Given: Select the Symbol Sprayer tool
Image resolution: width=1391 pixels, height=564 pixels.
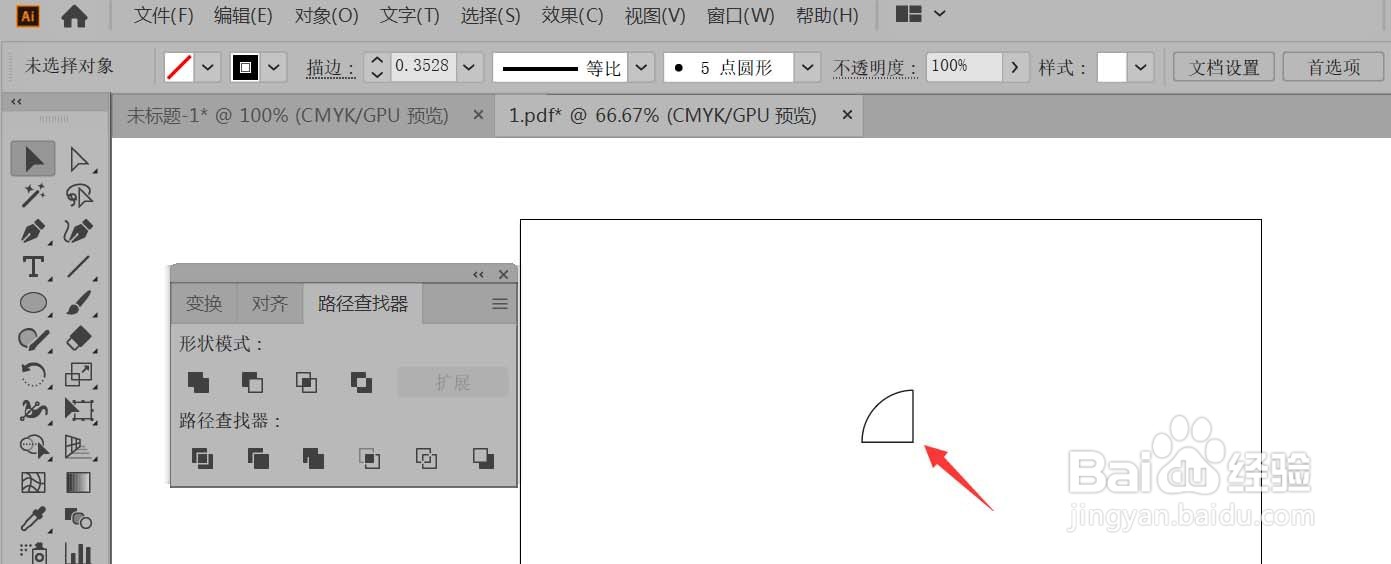Looking at the screenshot, I should click(x=33, y=552).
